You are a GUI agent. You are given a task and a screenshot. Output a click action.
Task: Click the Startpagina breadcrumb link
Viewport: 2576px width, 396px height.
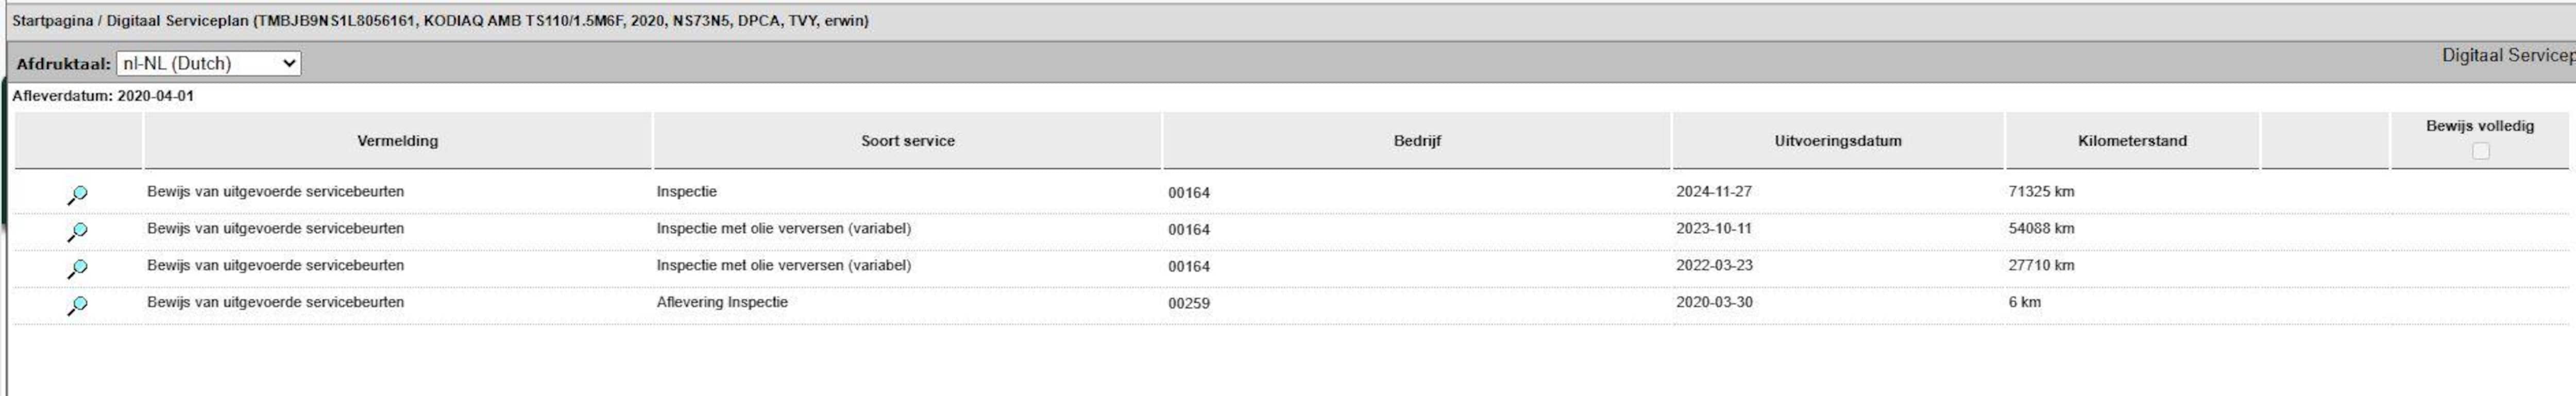point(51,21)
